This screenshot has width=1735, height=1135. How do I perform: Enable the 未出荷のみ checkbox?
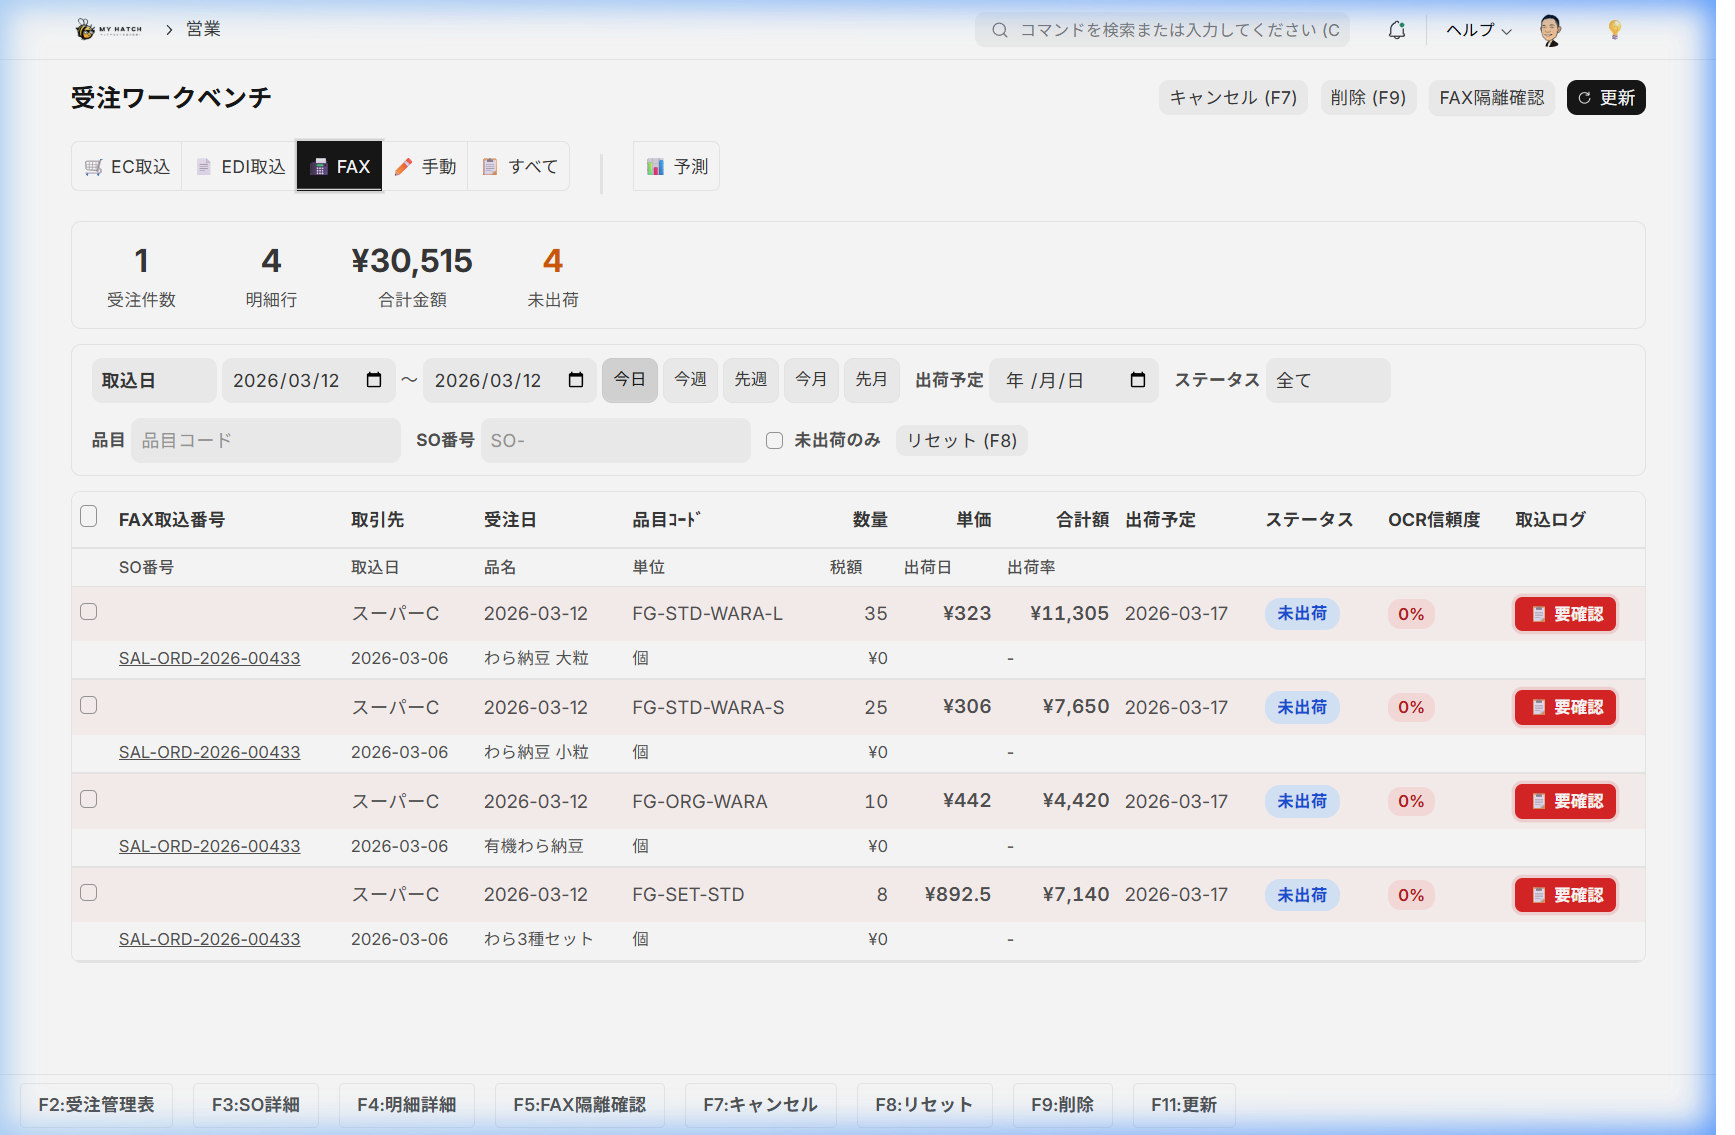pos(774,441)
